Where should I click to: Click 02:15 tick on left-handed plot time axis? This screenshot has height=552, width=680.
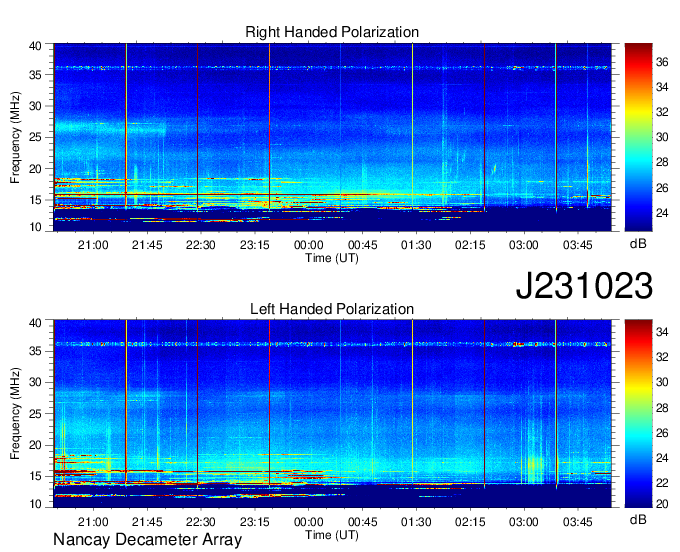470,522
